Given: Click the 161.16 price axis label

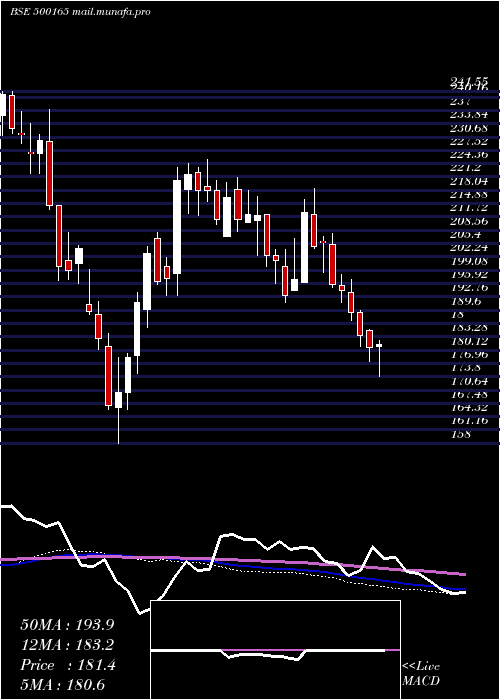Looking at the screenshot, I should 468,421.
